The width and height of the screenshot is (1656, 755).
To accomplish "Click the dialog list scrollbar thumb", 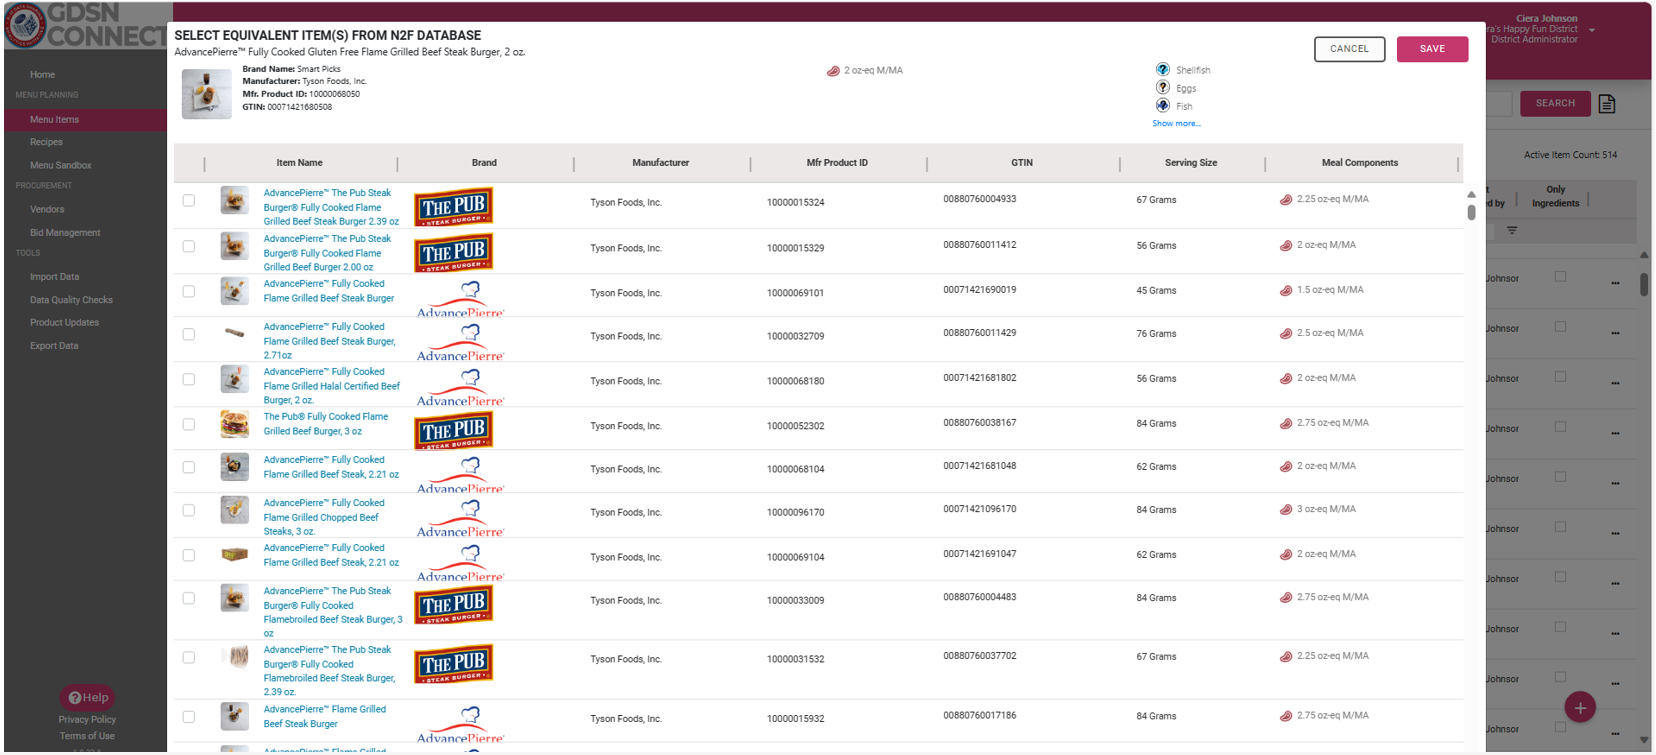I will point(1471,212).
